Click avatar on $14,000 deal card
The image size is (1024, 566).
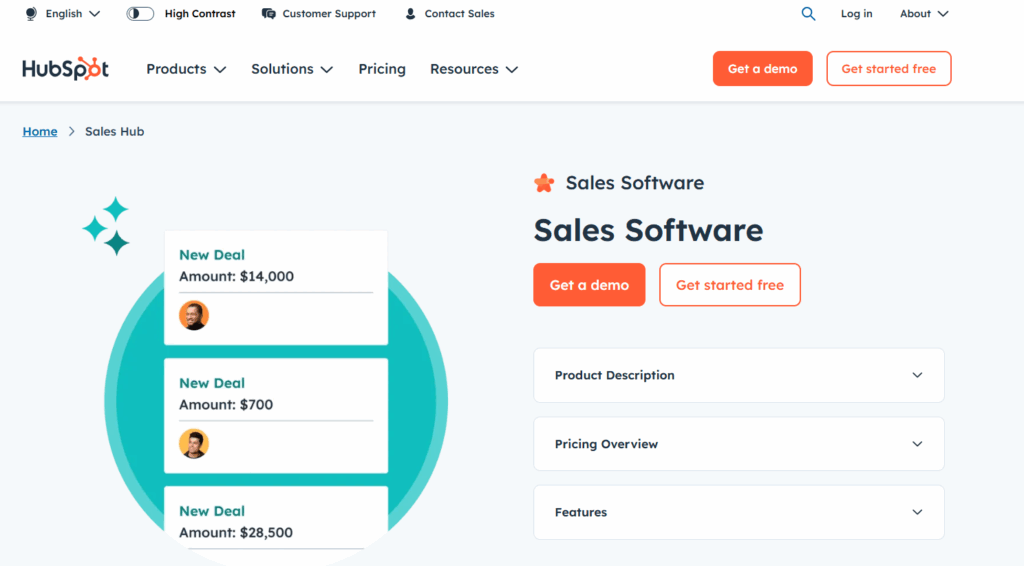(194, 315)
